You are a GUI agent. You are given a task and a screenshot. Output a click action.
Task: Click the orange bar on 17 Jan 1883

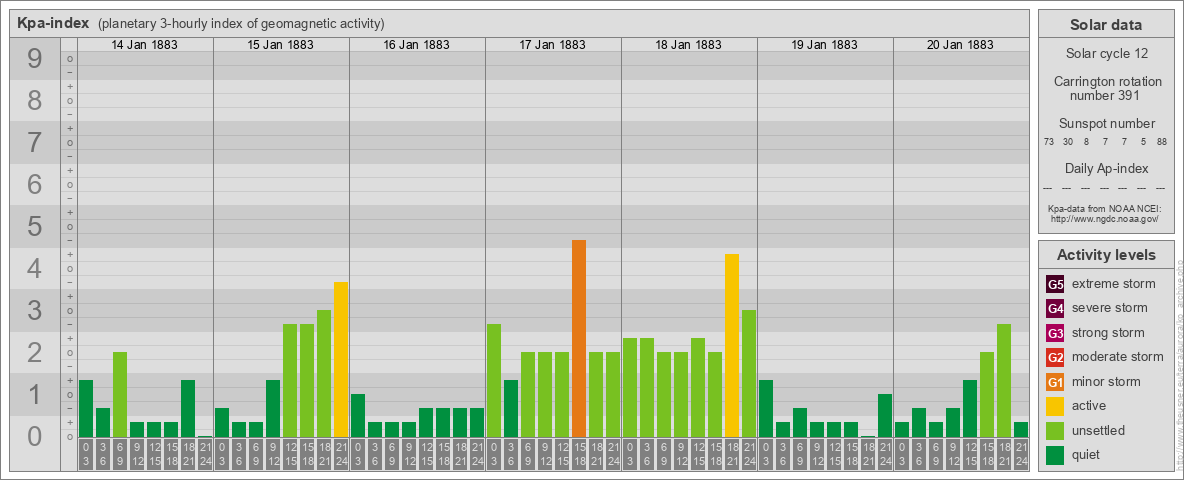click(578, 339)
